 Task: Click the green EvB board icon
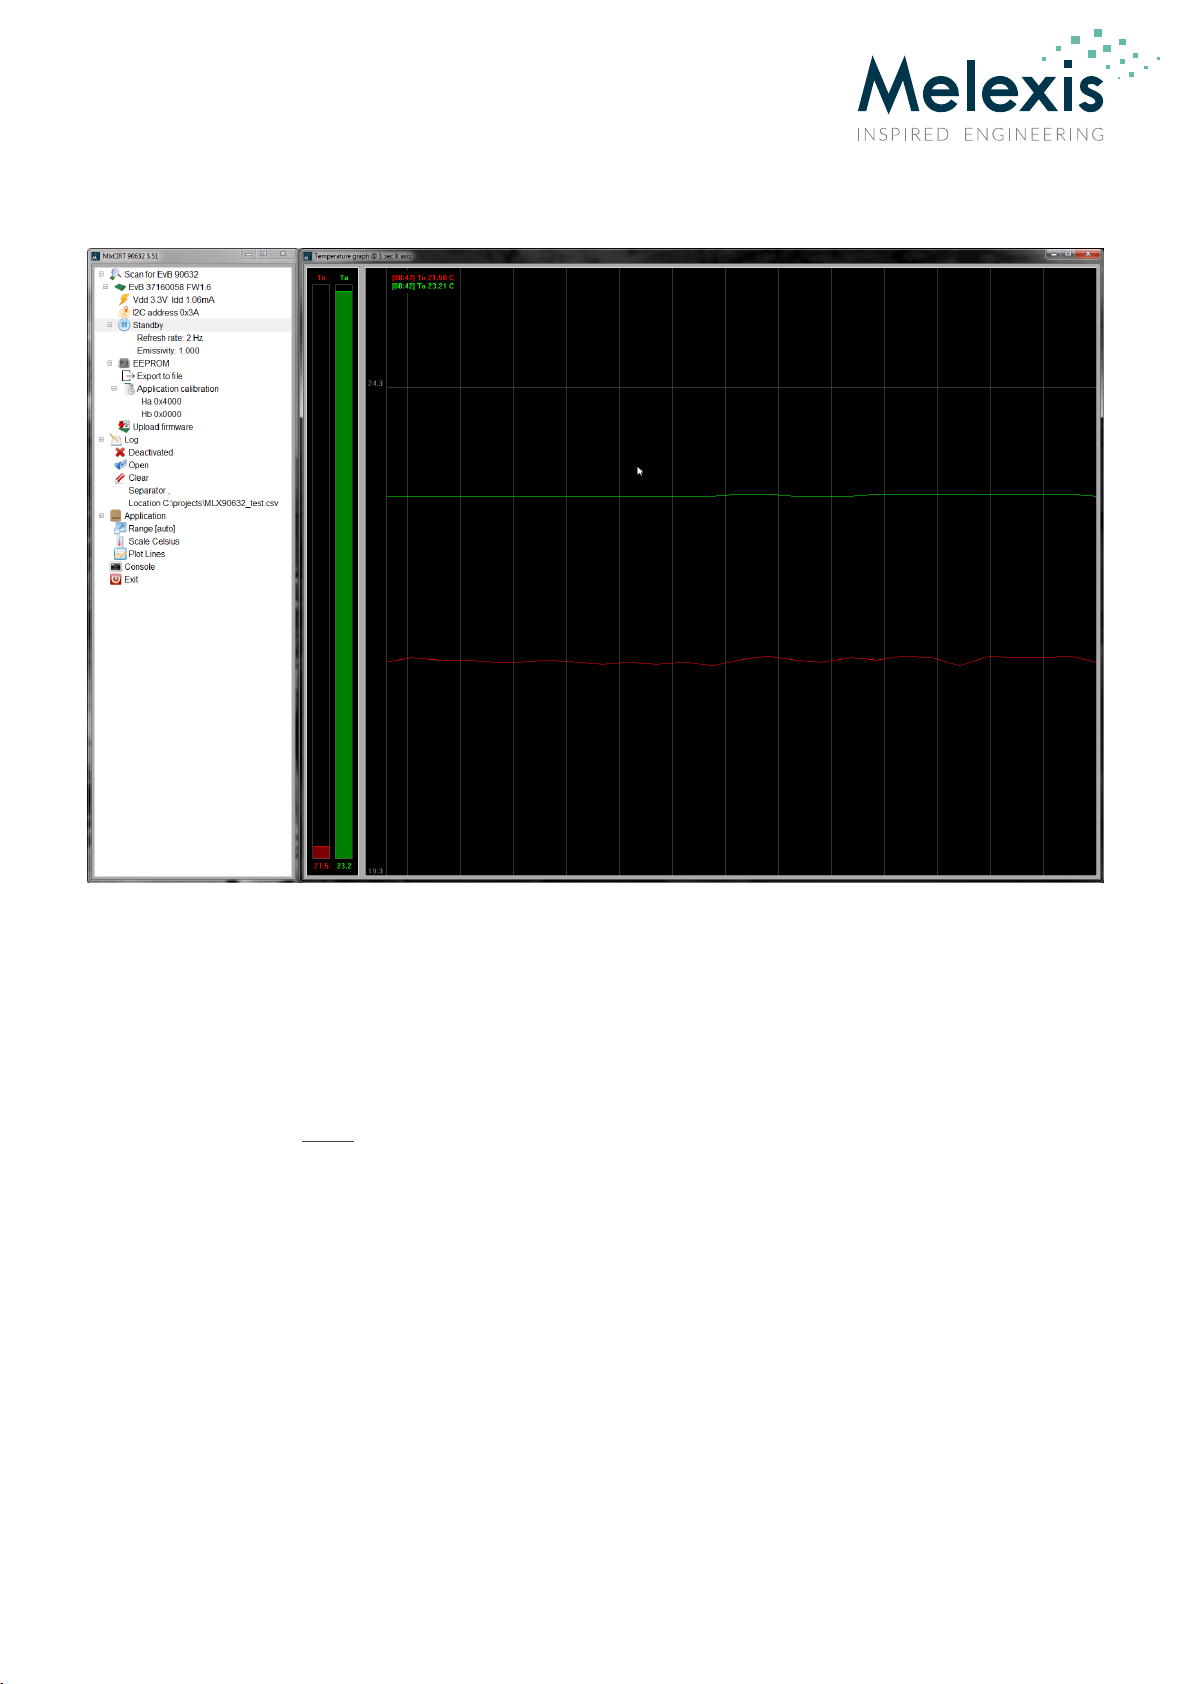tap(120, 287)
